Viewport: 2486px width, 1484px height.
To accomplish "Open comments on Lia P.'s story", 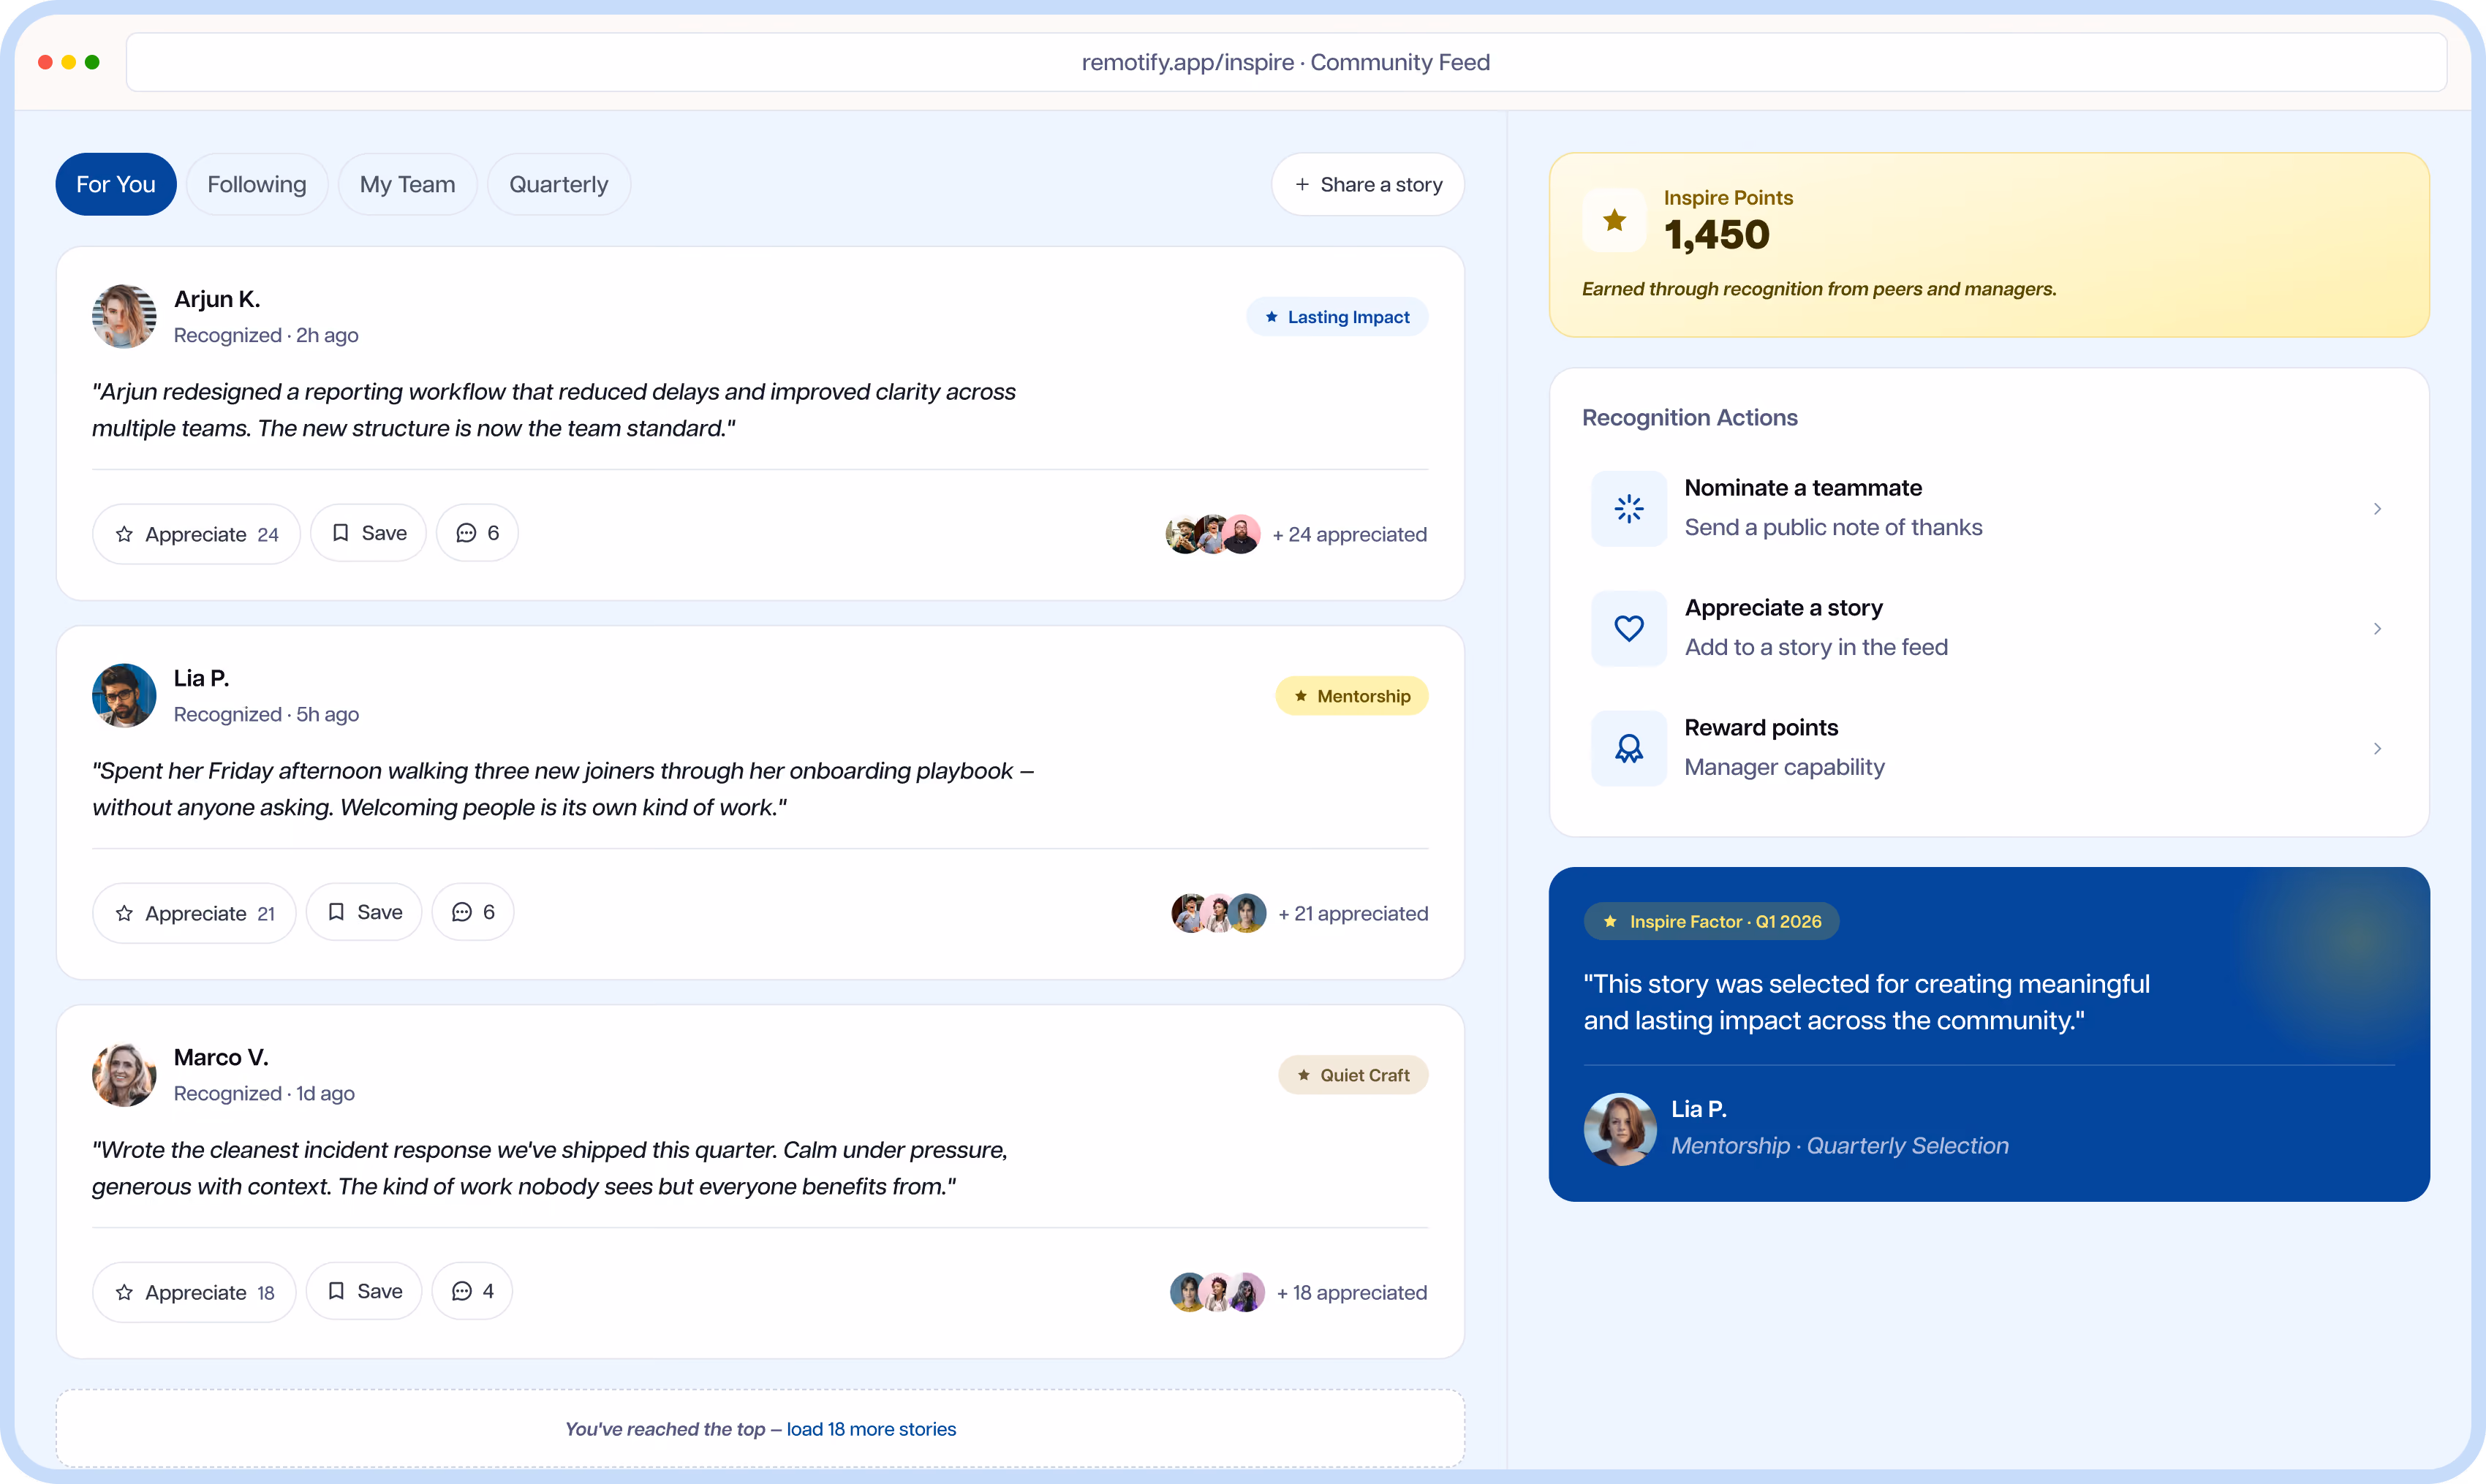I will 473,912.
